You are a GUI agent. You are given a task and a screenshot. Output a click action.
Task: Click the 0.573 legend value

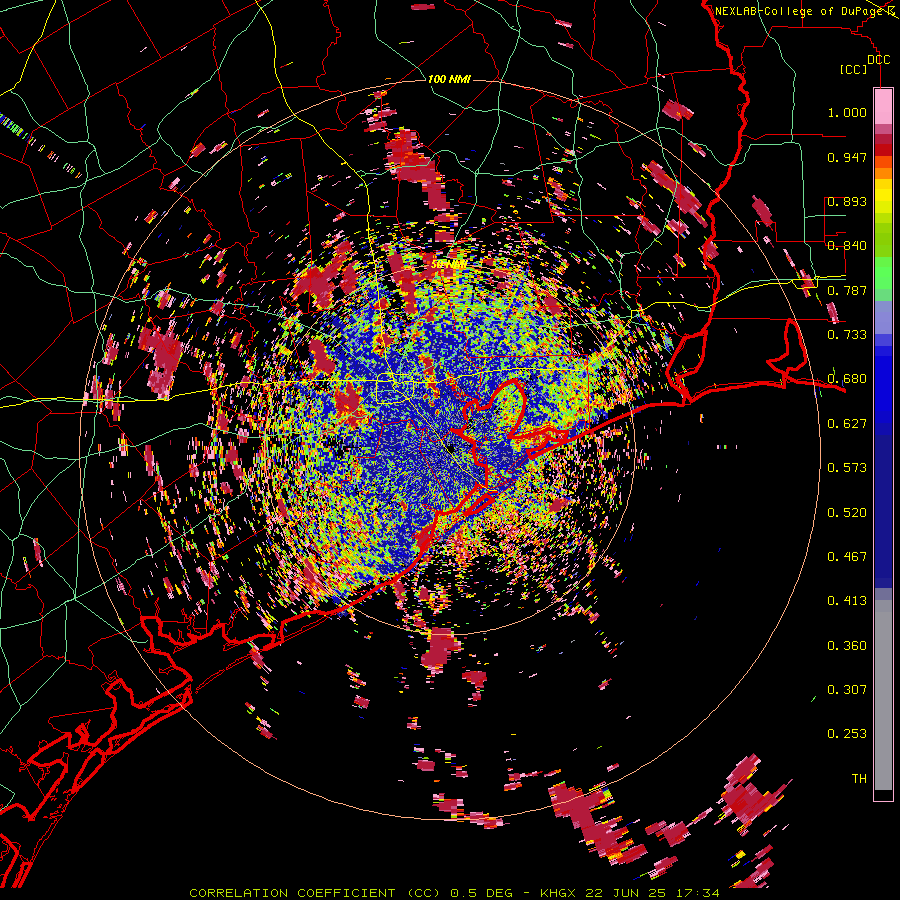click(847, 468)
